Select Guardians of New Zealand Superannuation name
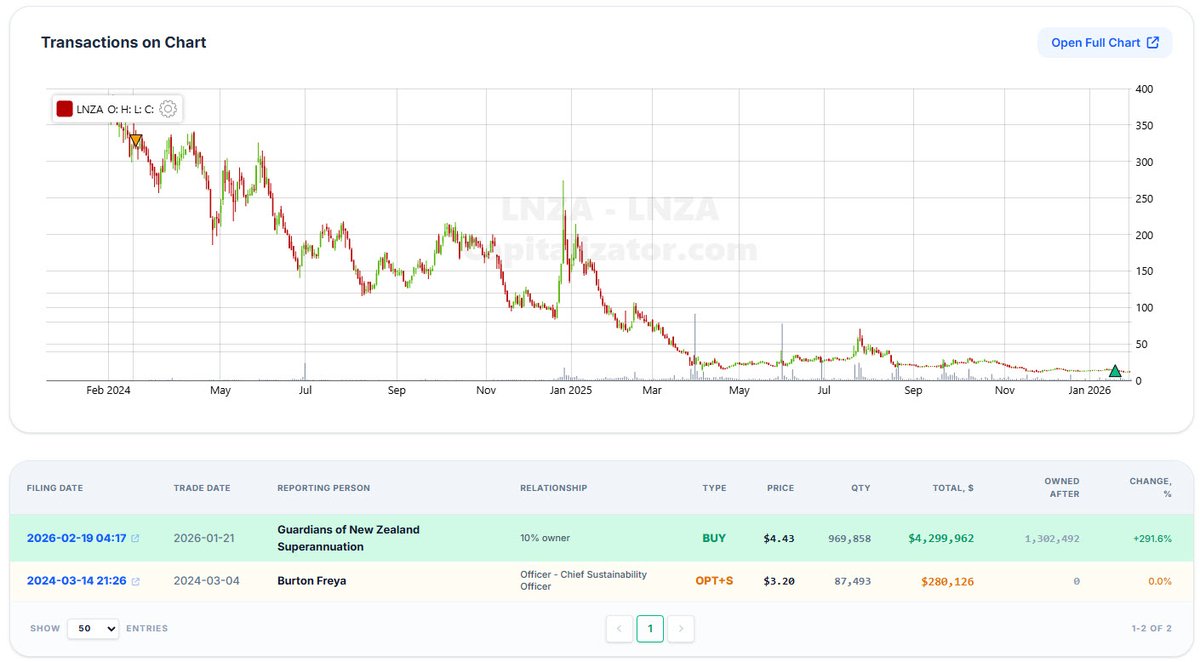Image resolution: width=1200 pixels, height=662 pixels. [348, 538]
